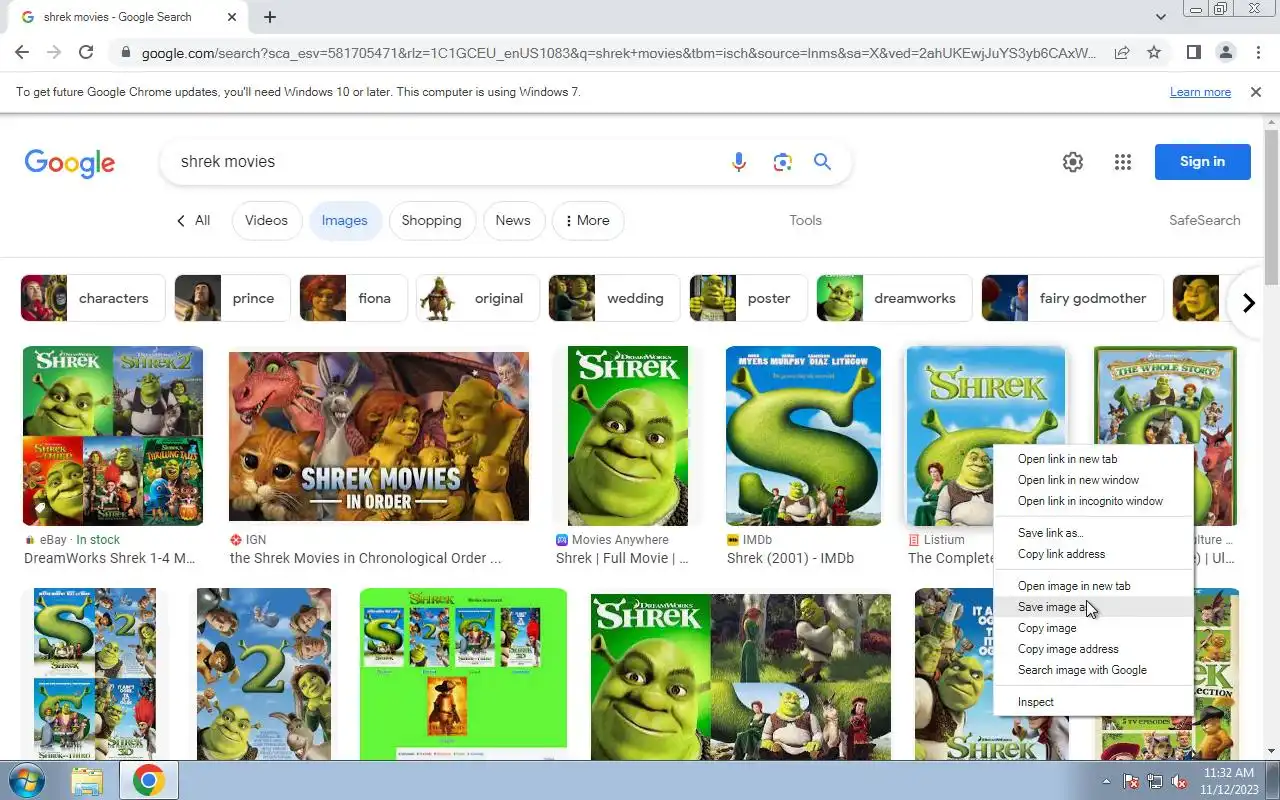
Task: Search by image with Google Lens icon
Action: click(x=782, y=162)
